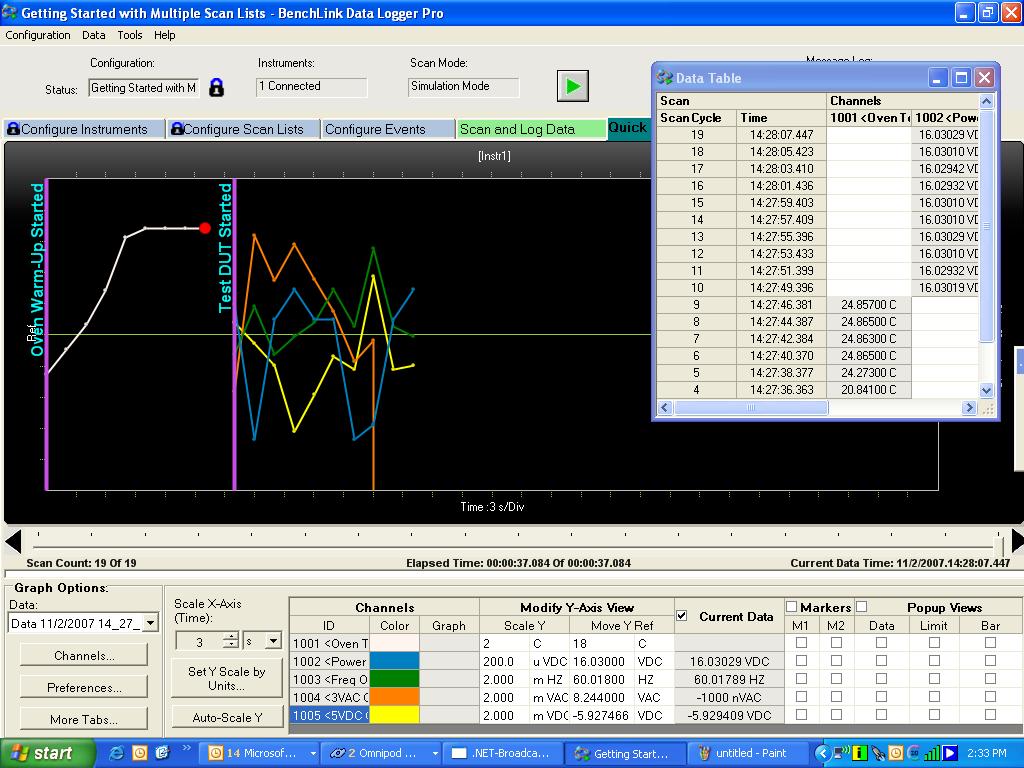The height and width of the screenshot is (768, 1024).
Task: Toggle the Current Data checkbox
Action: tap(682, 616)
